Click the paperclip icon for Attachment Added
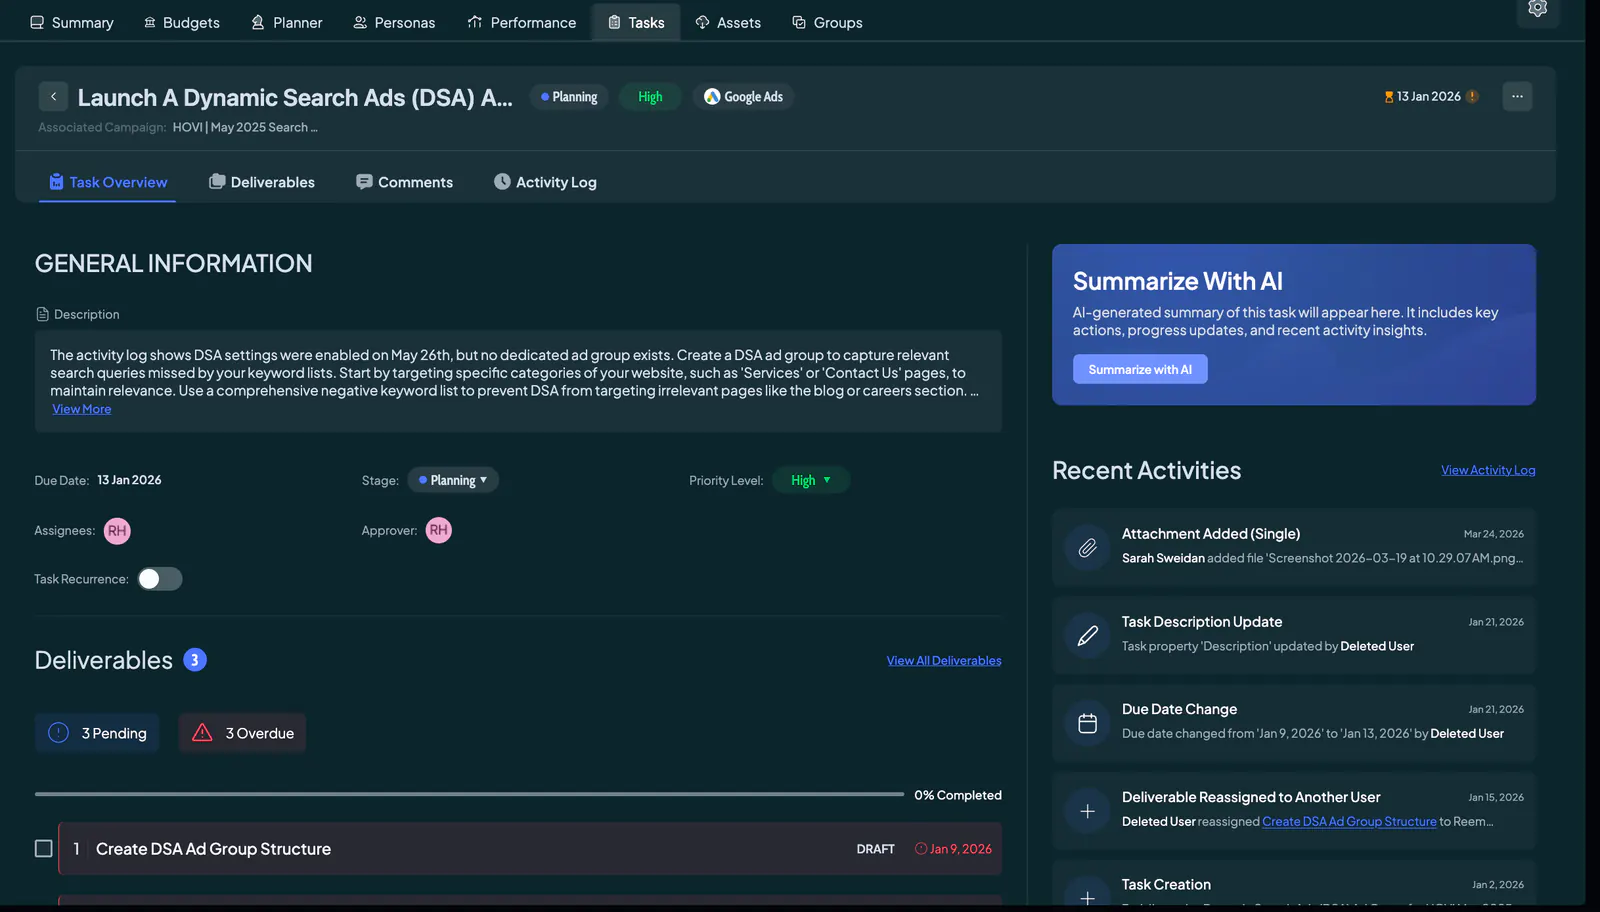1600x912 pixels. click(1087, 547)
